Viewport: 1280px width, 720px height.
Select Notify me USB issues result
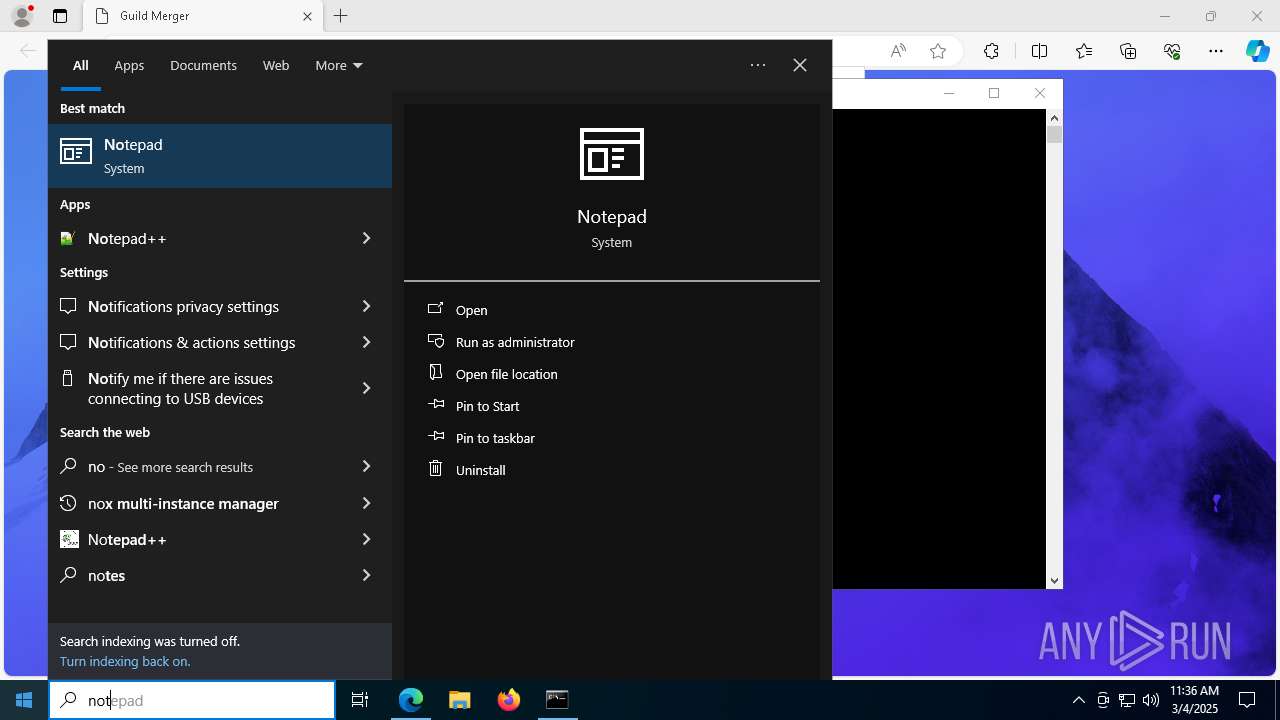220,388
